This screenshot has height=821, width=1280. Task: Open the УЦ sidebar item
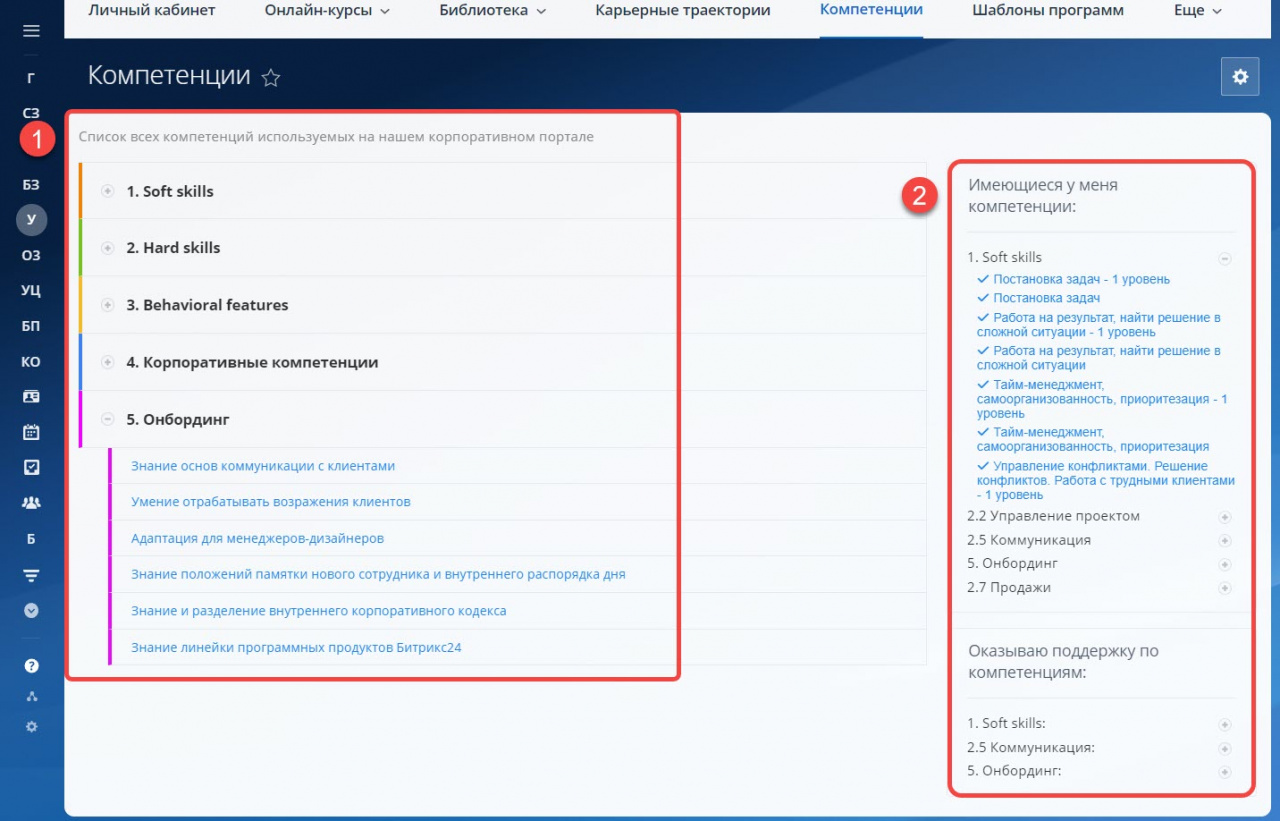coord(31,291)
